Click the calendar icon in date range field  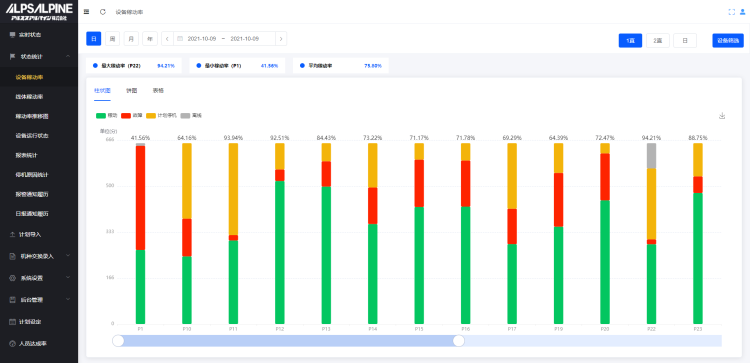click(180, 39)
